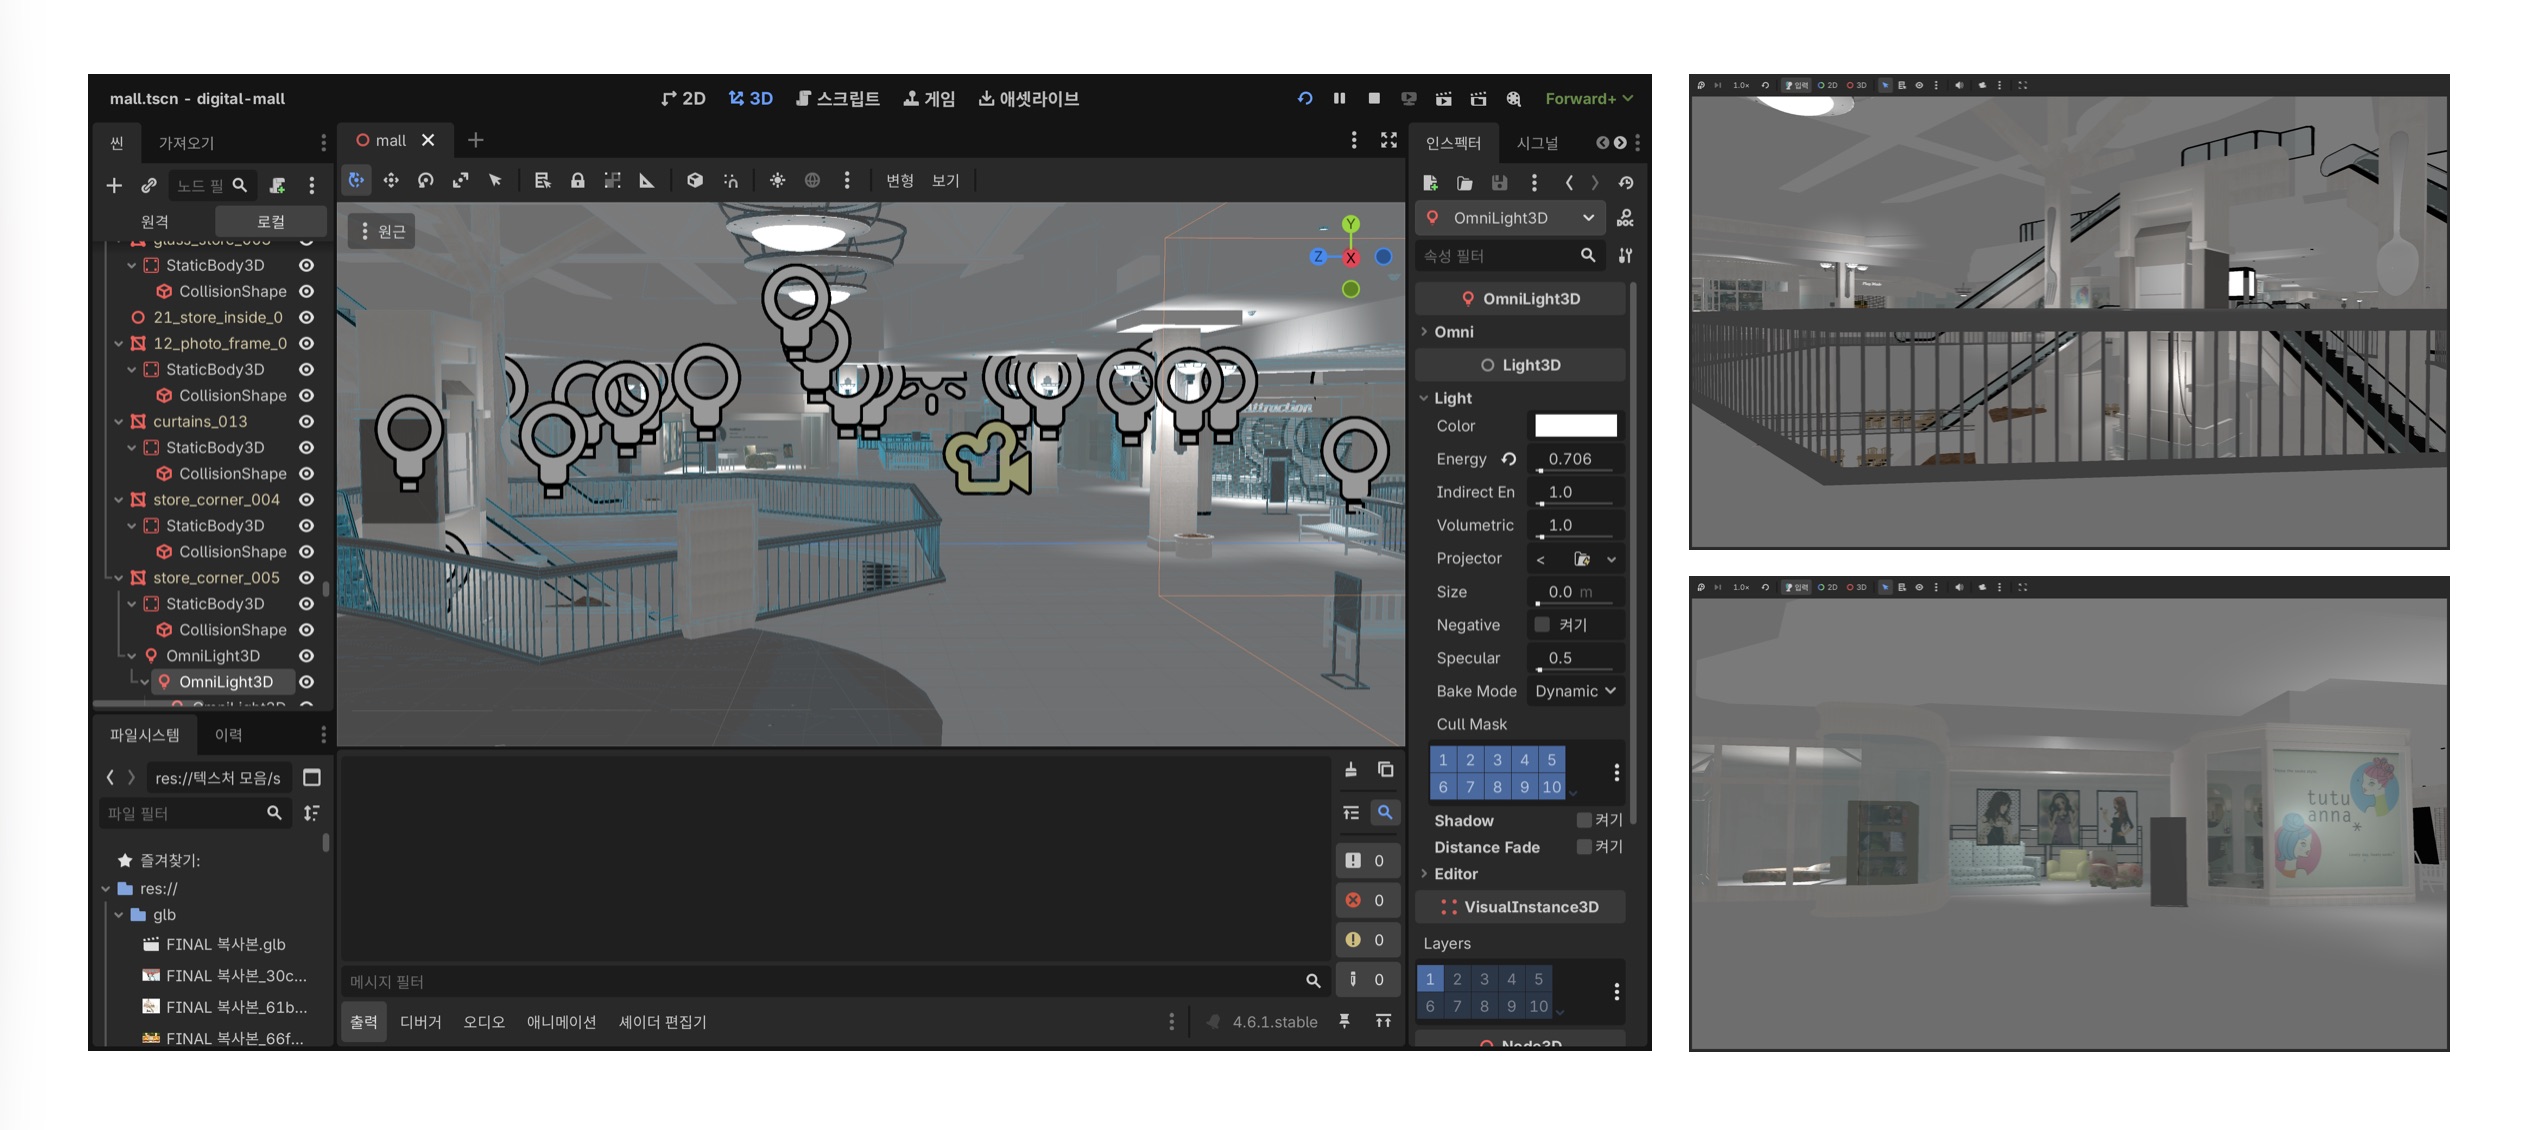Switch to the 2D workspace
2536x1130 pixels.
point(683,98)
